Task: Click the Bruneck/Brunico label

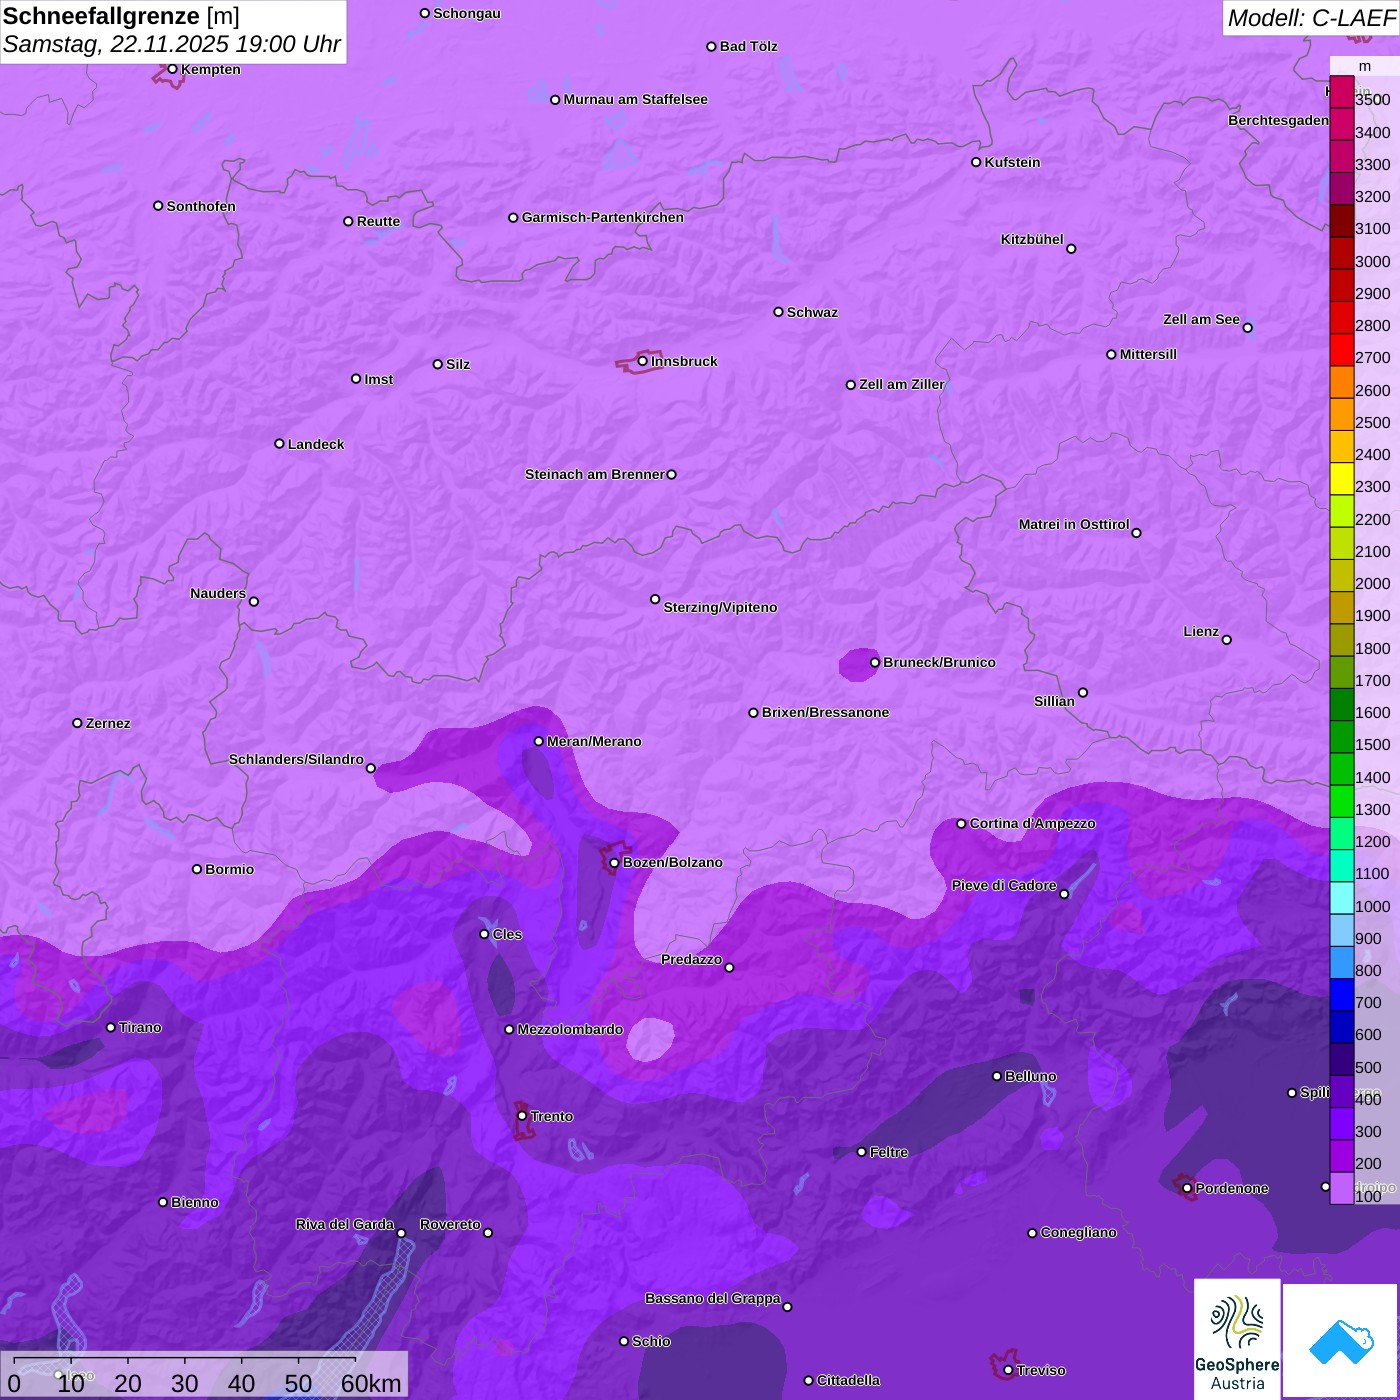Action: tap(939, 662)
